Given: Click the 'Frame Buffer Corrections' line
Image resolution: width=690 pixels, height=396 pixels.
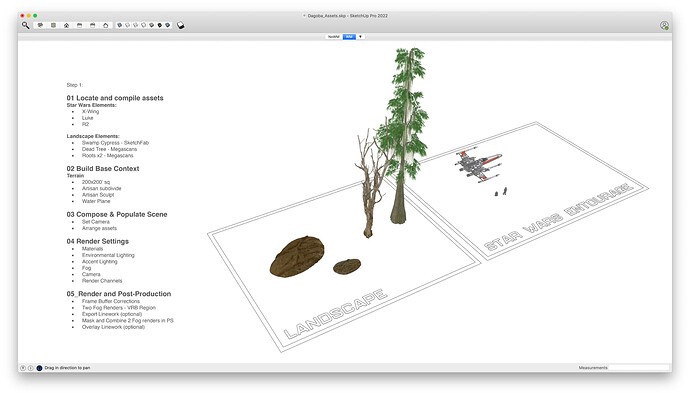Looking at the screenshot, I should point(110,301).
